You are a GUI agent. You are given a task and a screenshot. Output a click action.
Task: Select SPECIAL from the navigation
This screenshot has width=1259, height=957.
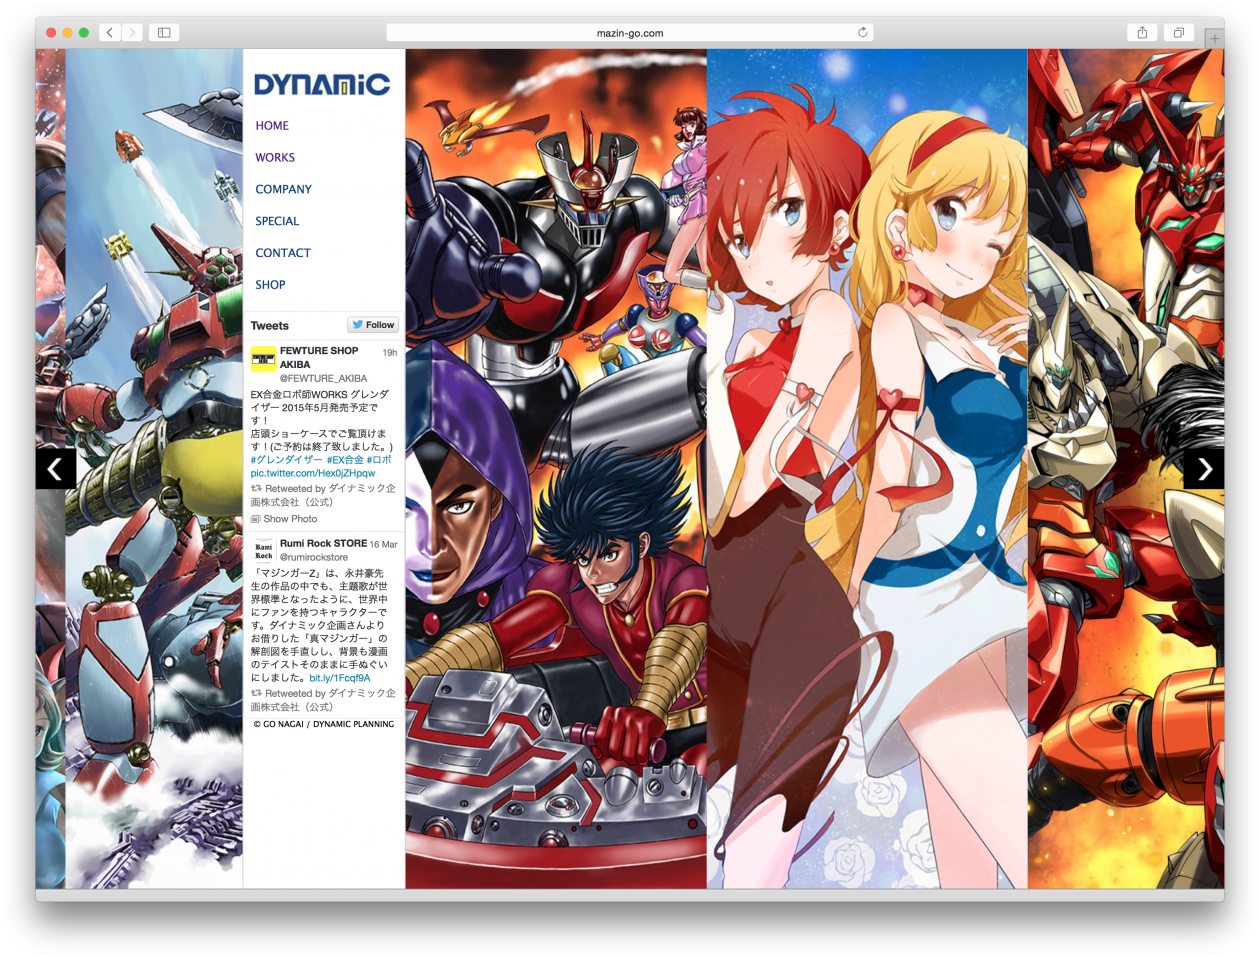point(277,221)
